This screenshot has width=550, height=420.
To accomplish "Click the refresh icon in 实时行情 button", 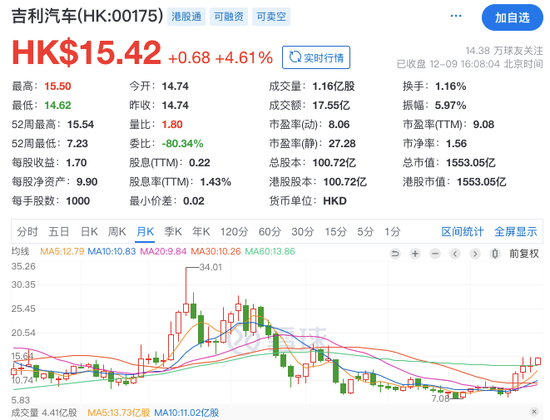I will click(295, 57).
